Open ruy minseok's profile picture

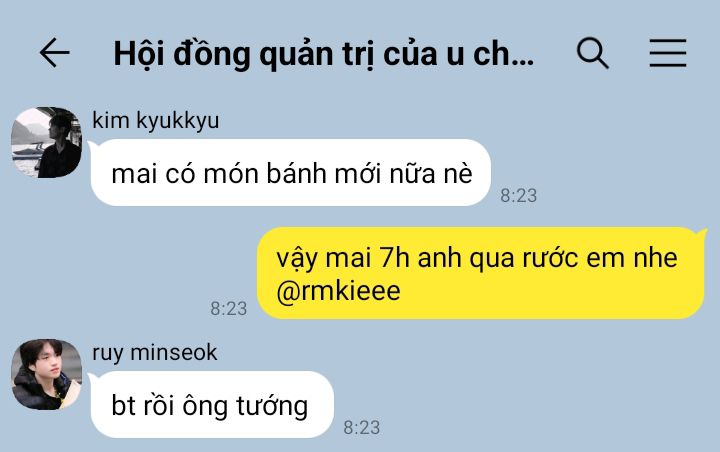(x=46, y=374)
